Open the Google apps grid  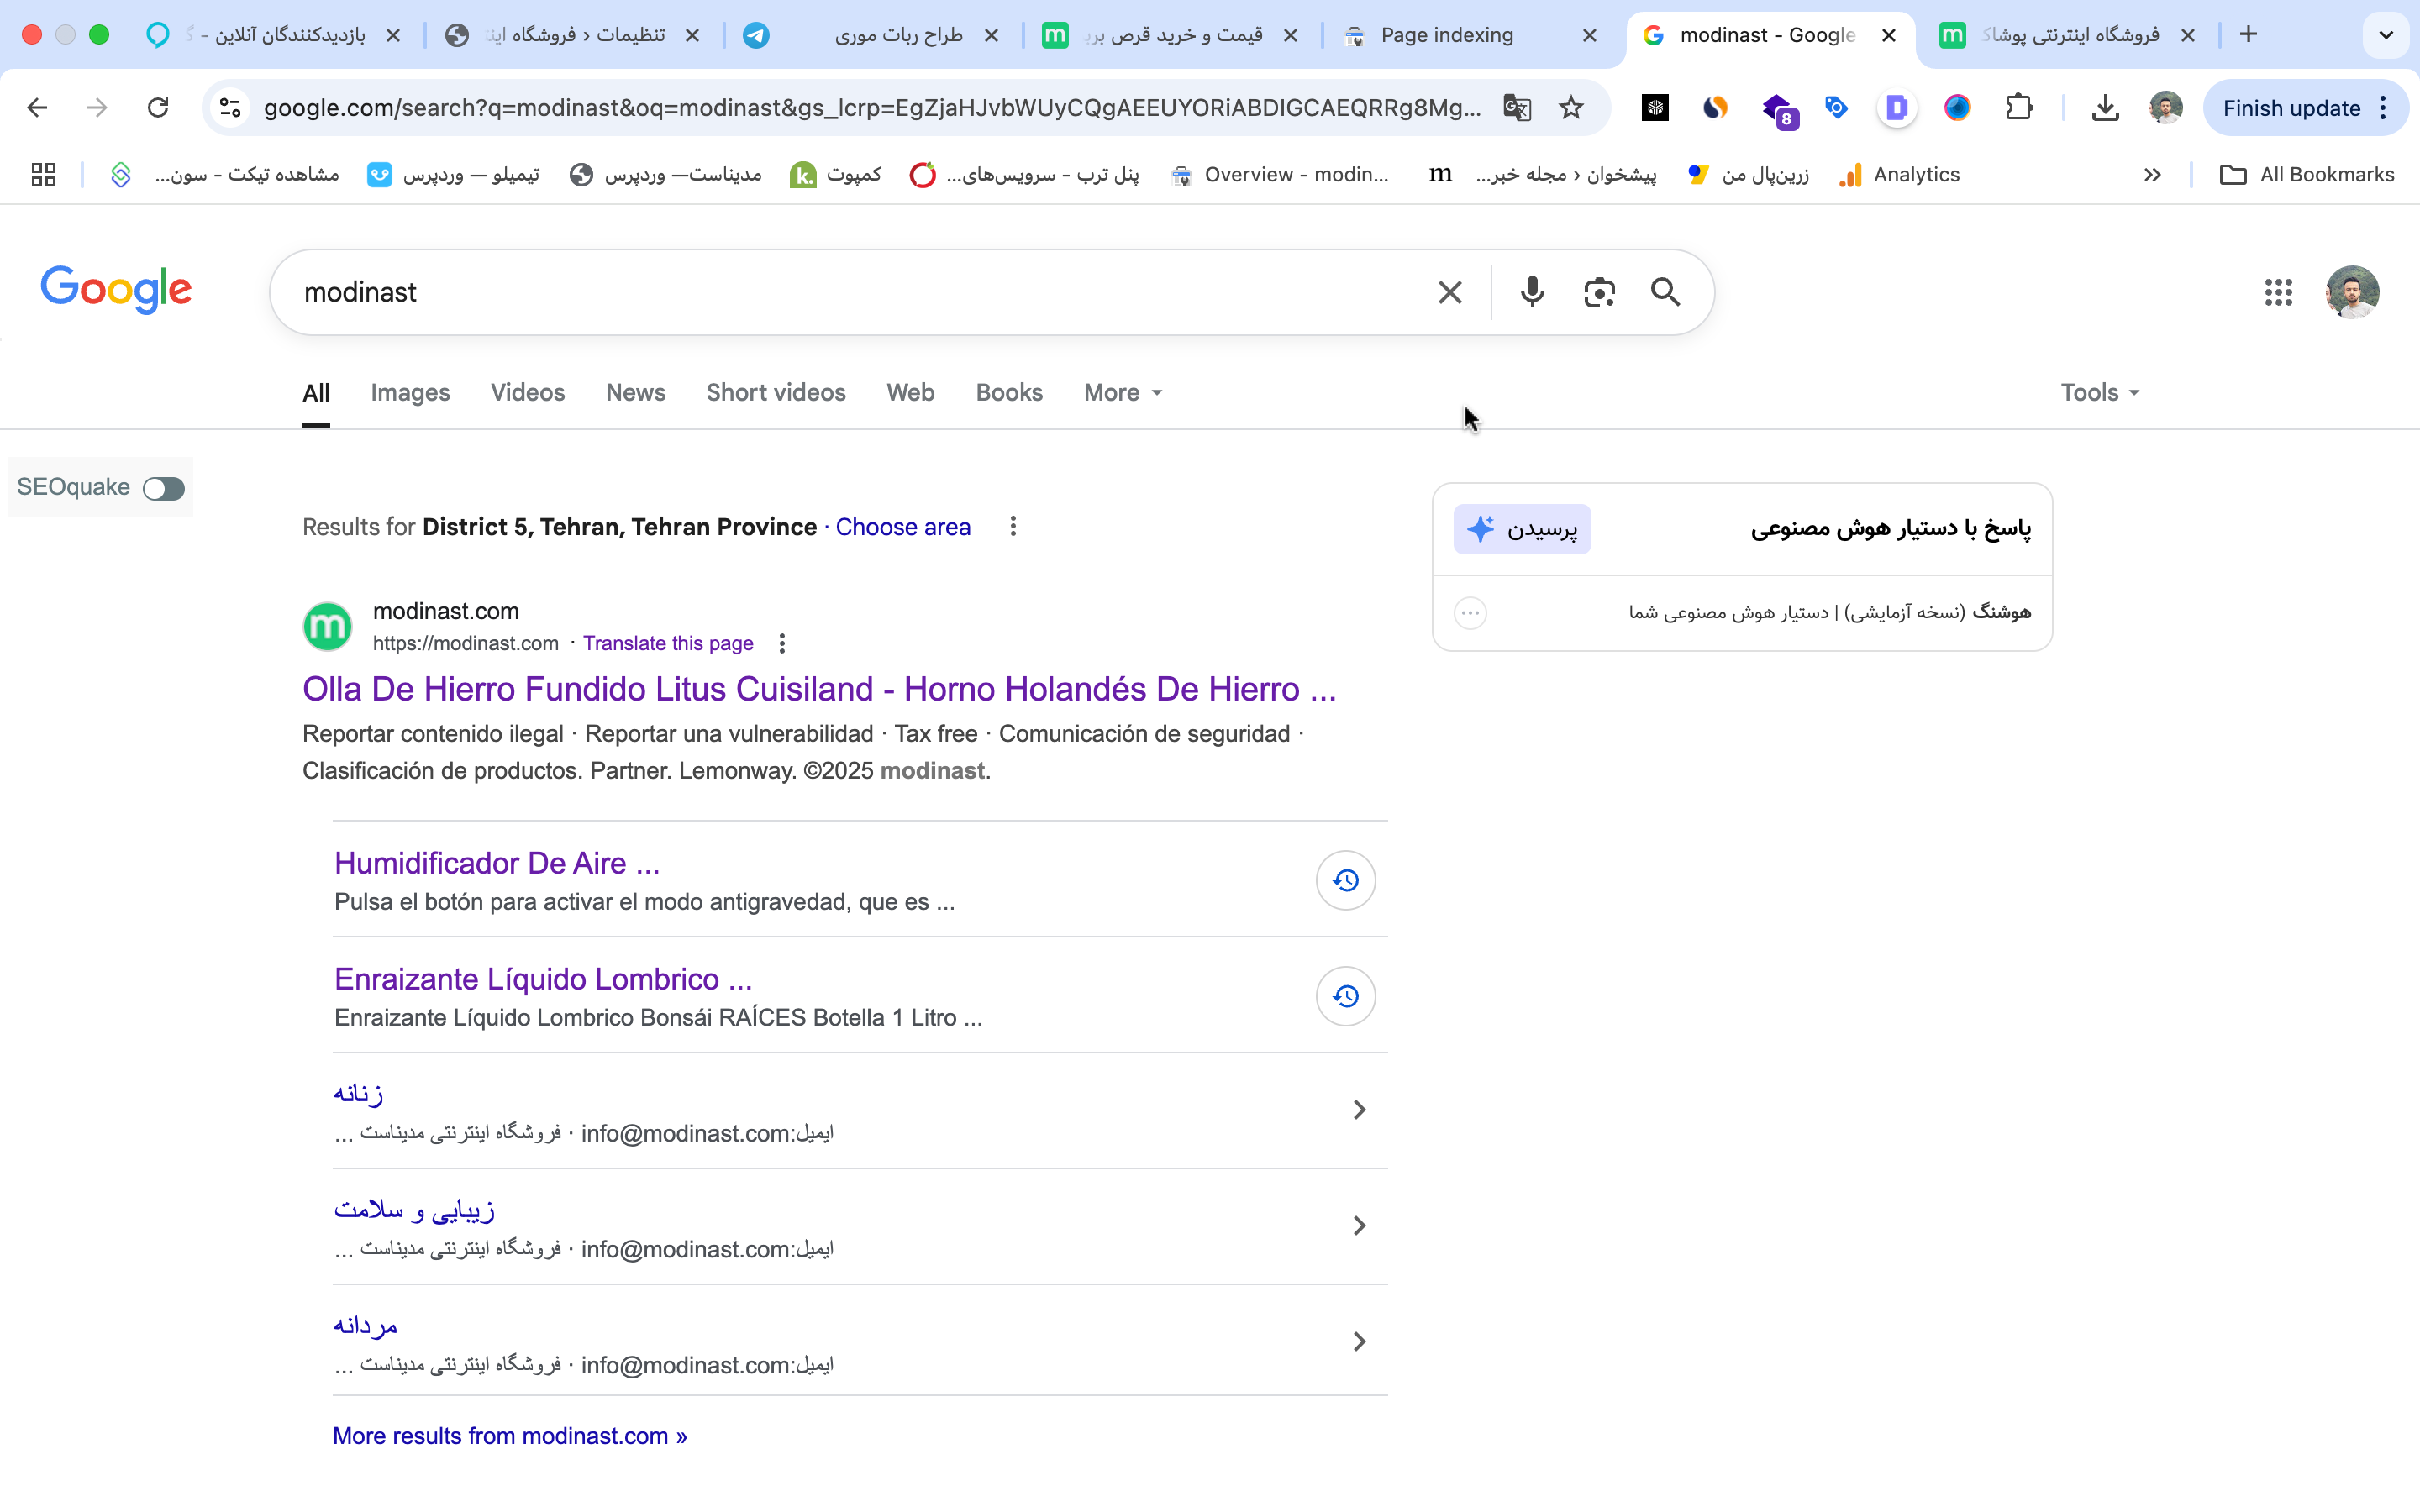[x=2278, y=292]
